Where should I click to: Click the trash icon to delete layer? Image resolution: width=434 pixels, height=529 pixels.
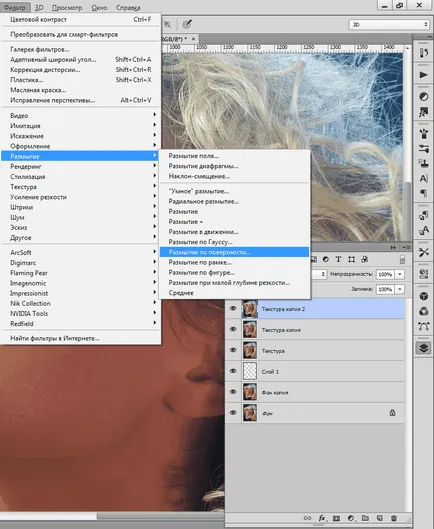coord(394,518)
